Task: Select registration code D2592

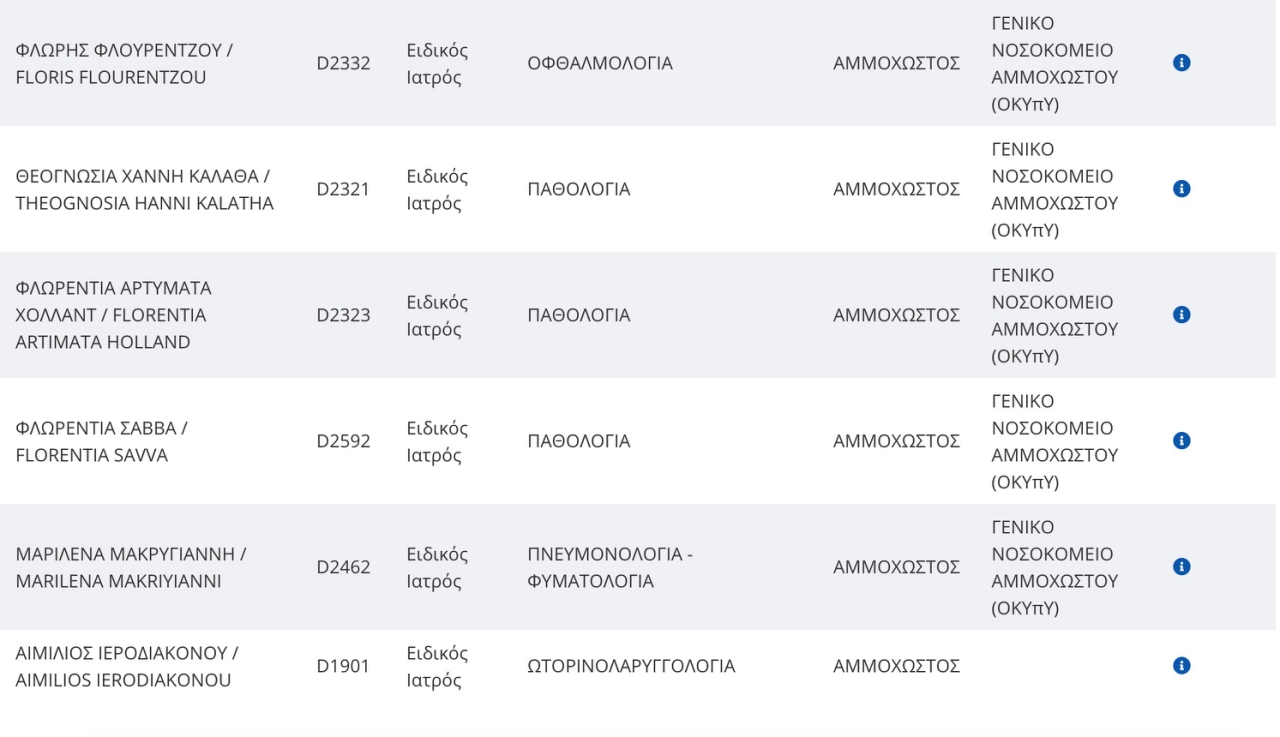Action: pos(343,441)
